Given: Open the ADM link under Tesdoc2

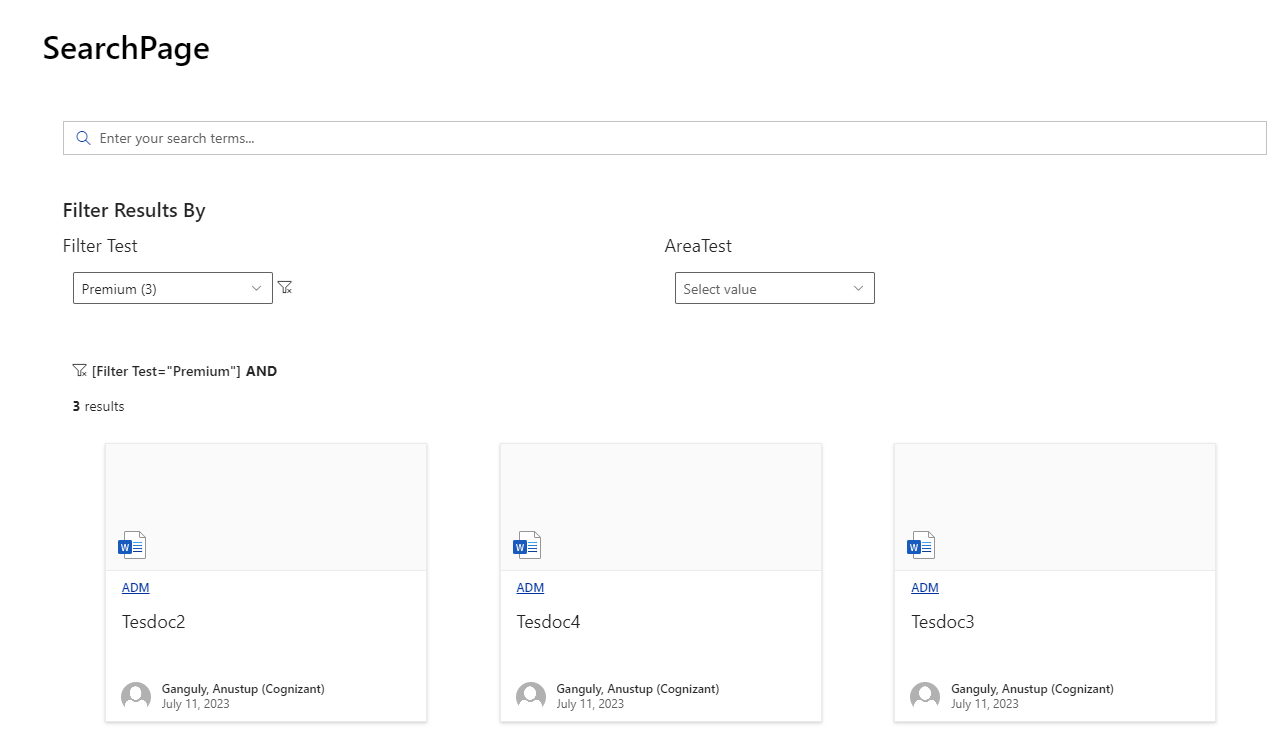Looking at the screenshot, I should [135, 587].
